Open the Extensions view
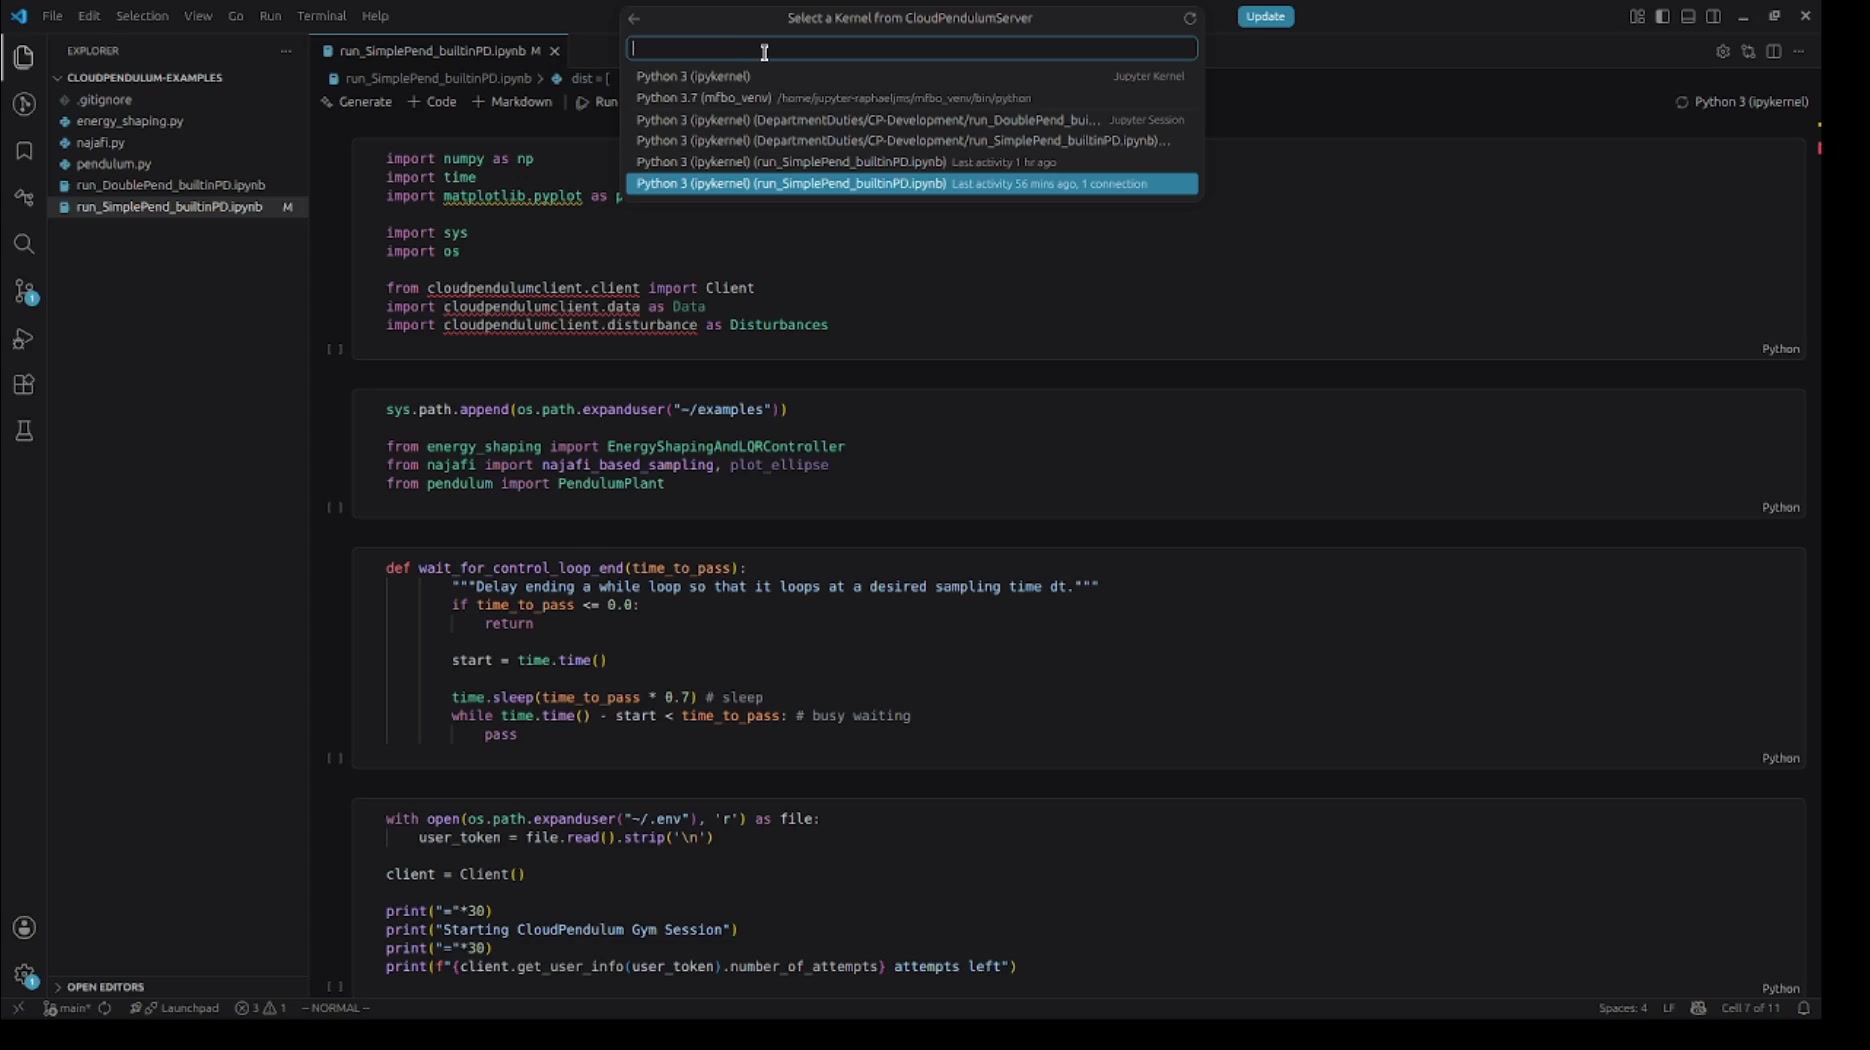 [24, 385]
